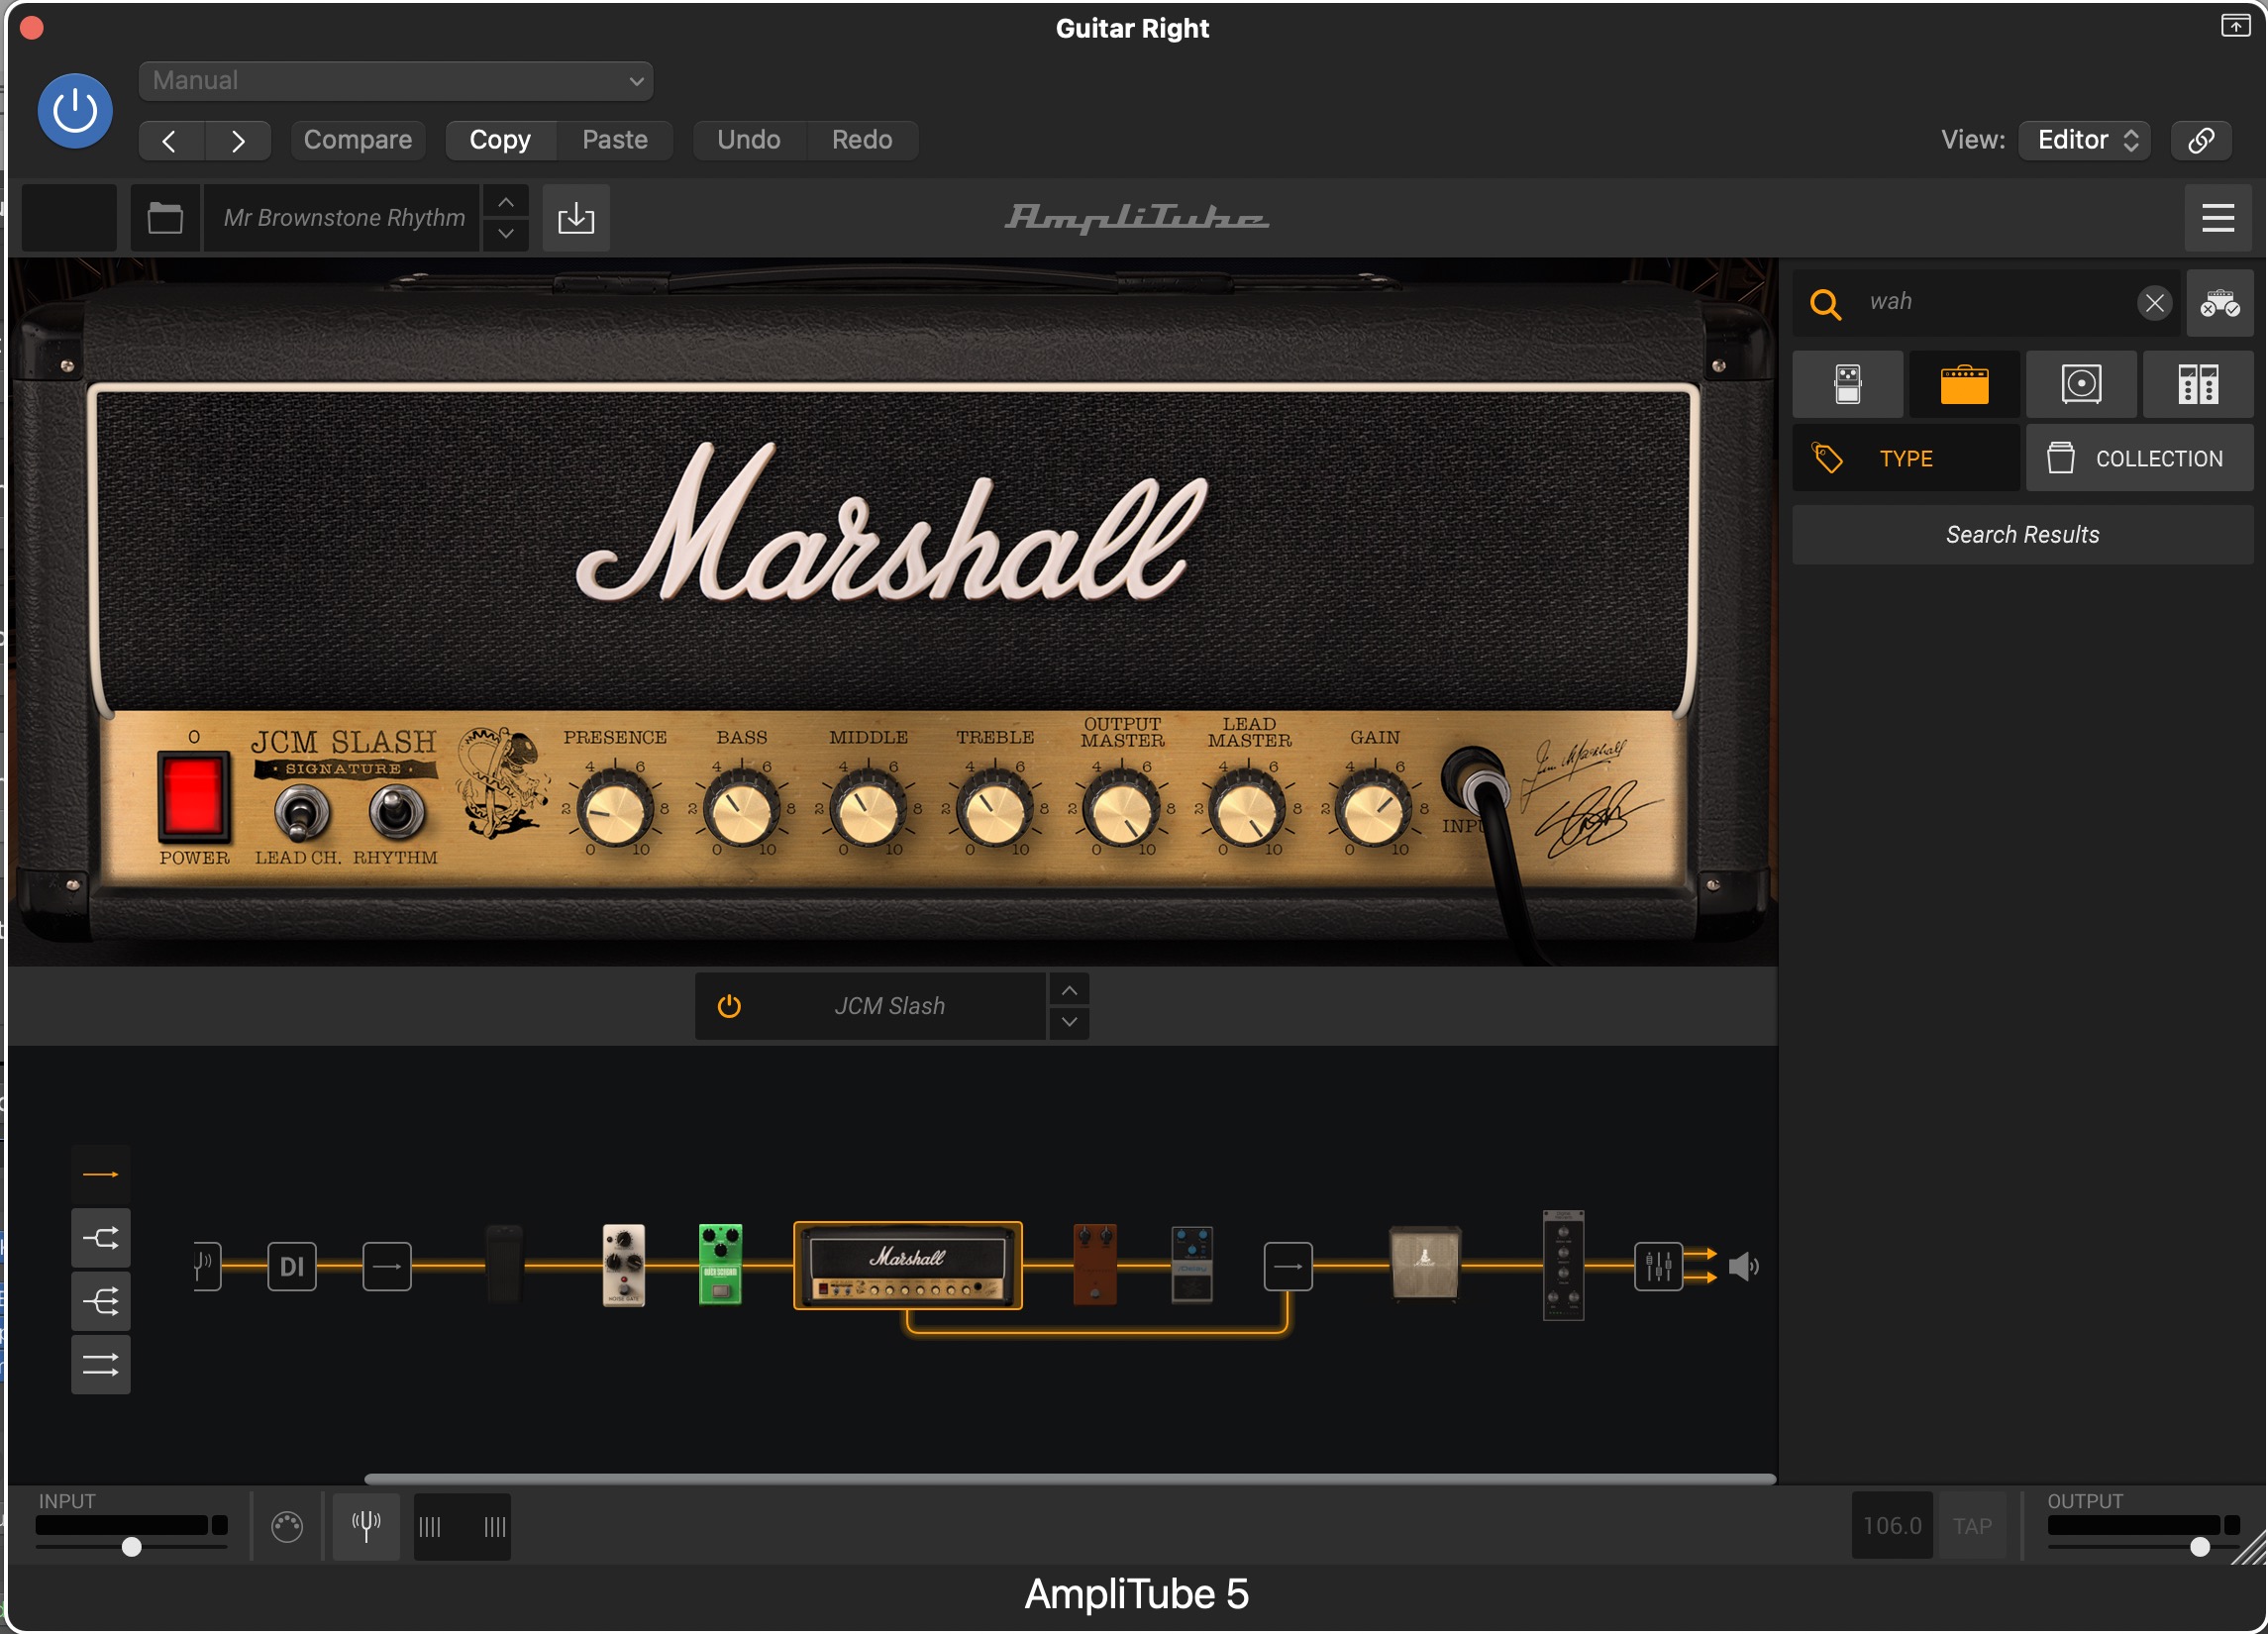Click the arrow slot after effects loop
The height and width of the screenshot is (1634, 2268).
(x=1288, y=1267)
